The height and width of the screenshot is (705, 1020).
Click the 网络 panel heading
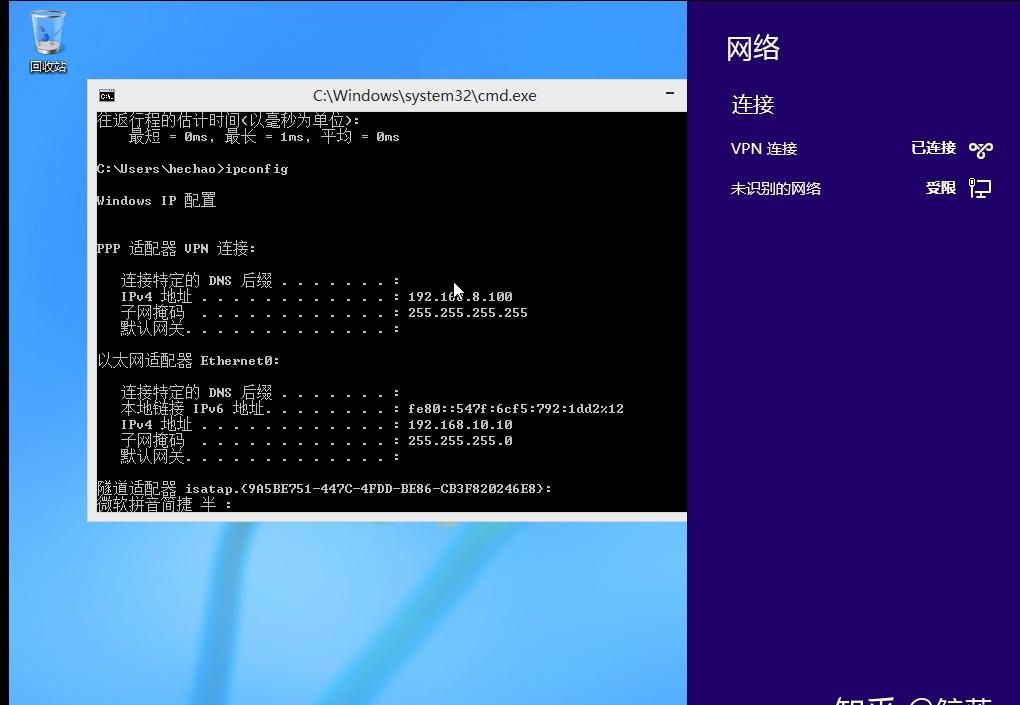(753, 49)
